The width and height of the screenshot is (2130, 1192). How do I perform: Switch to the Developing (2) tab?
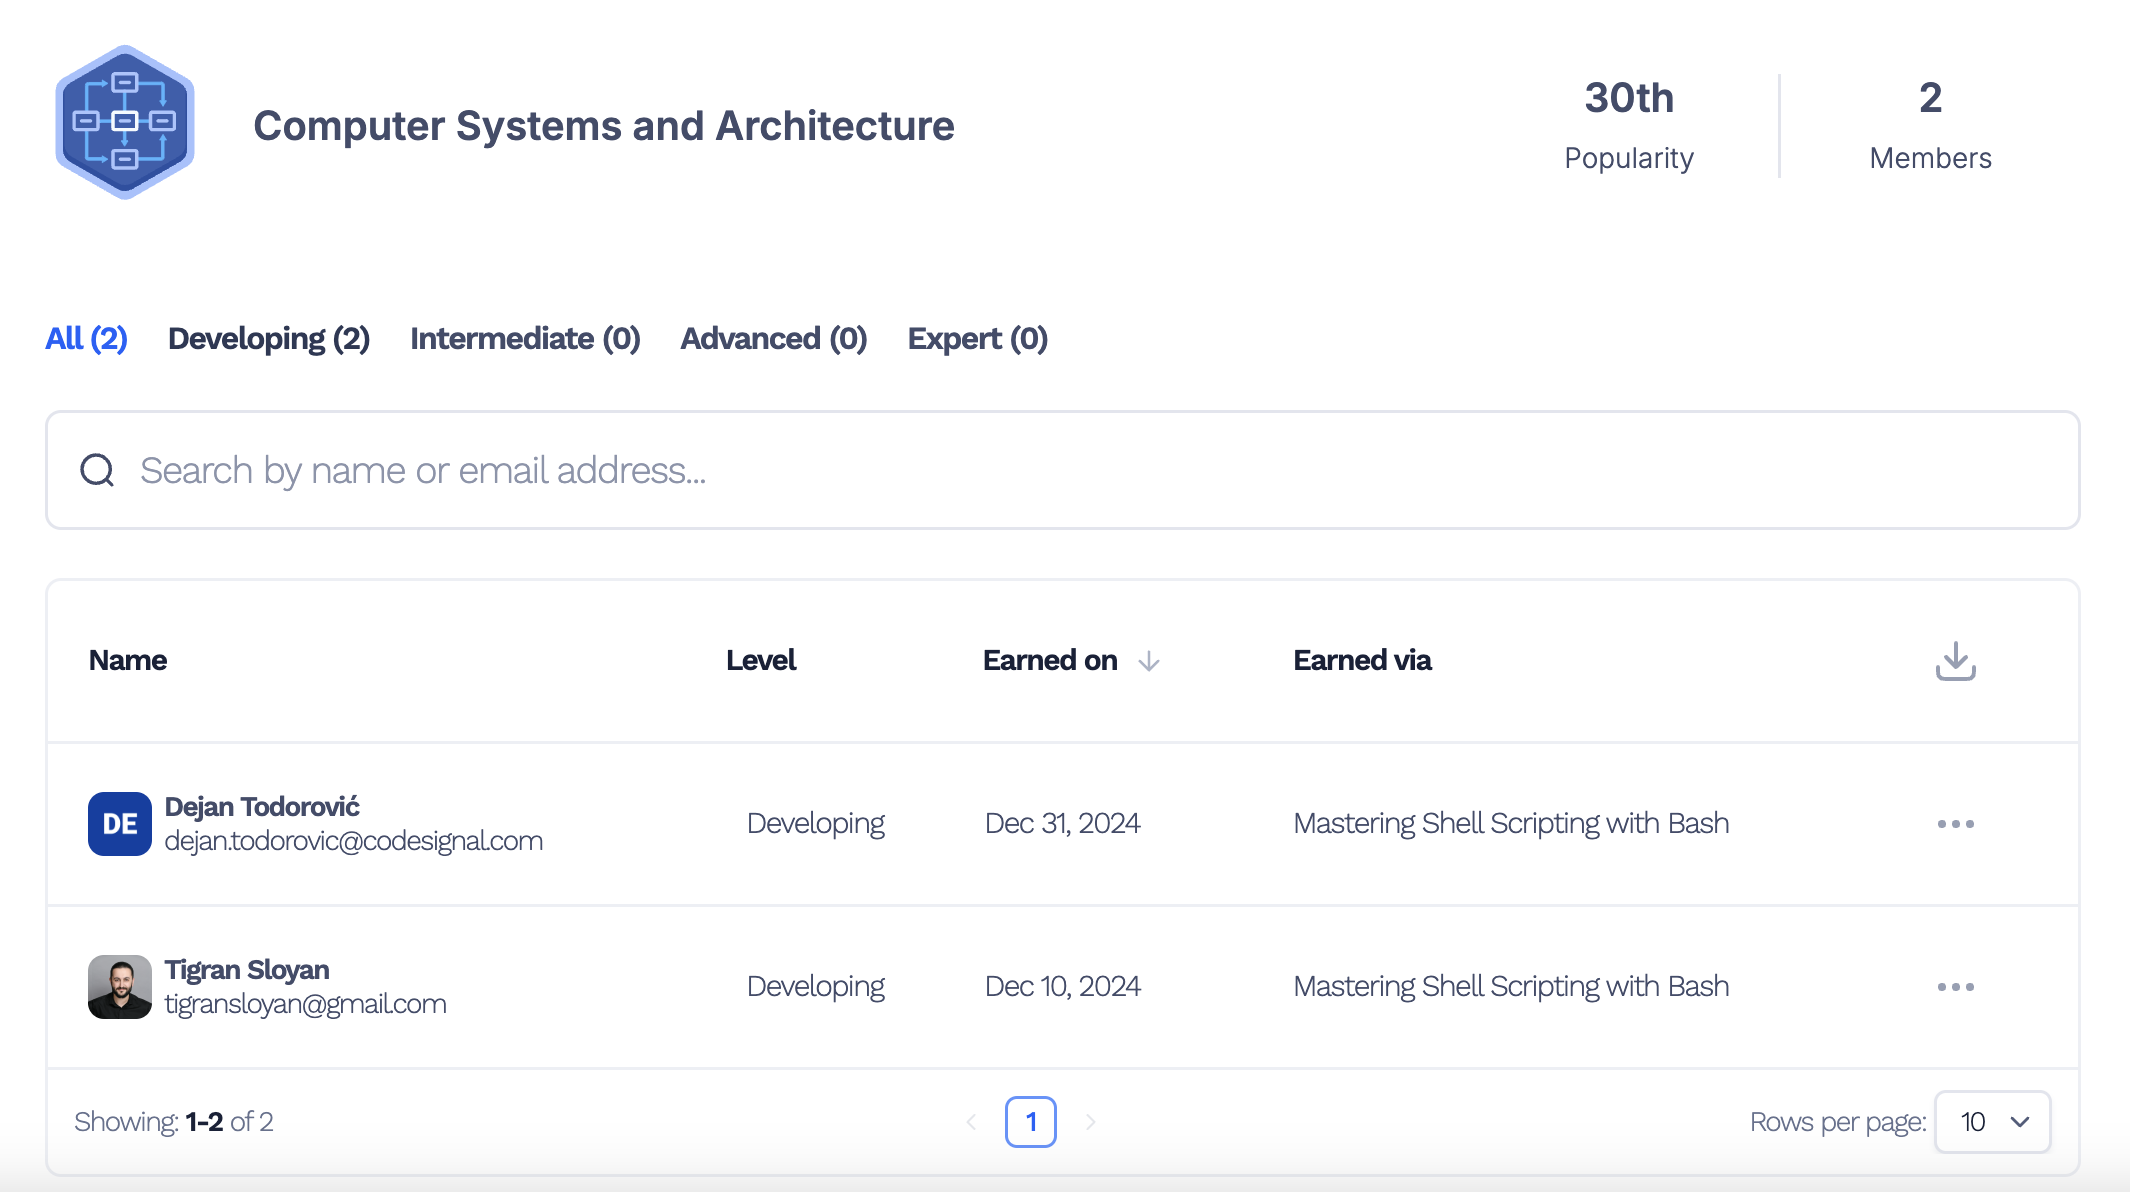pos(269,339)
